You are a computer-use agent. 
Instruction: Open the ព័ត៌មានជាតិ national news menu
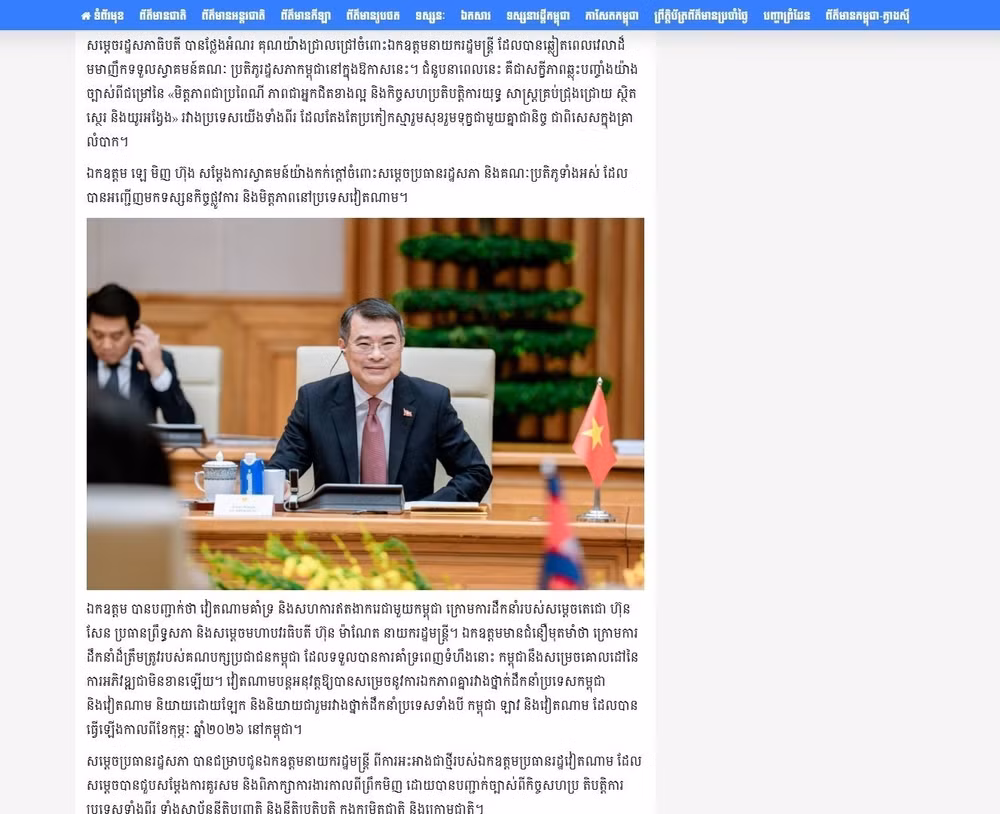(x=163, y=15)
